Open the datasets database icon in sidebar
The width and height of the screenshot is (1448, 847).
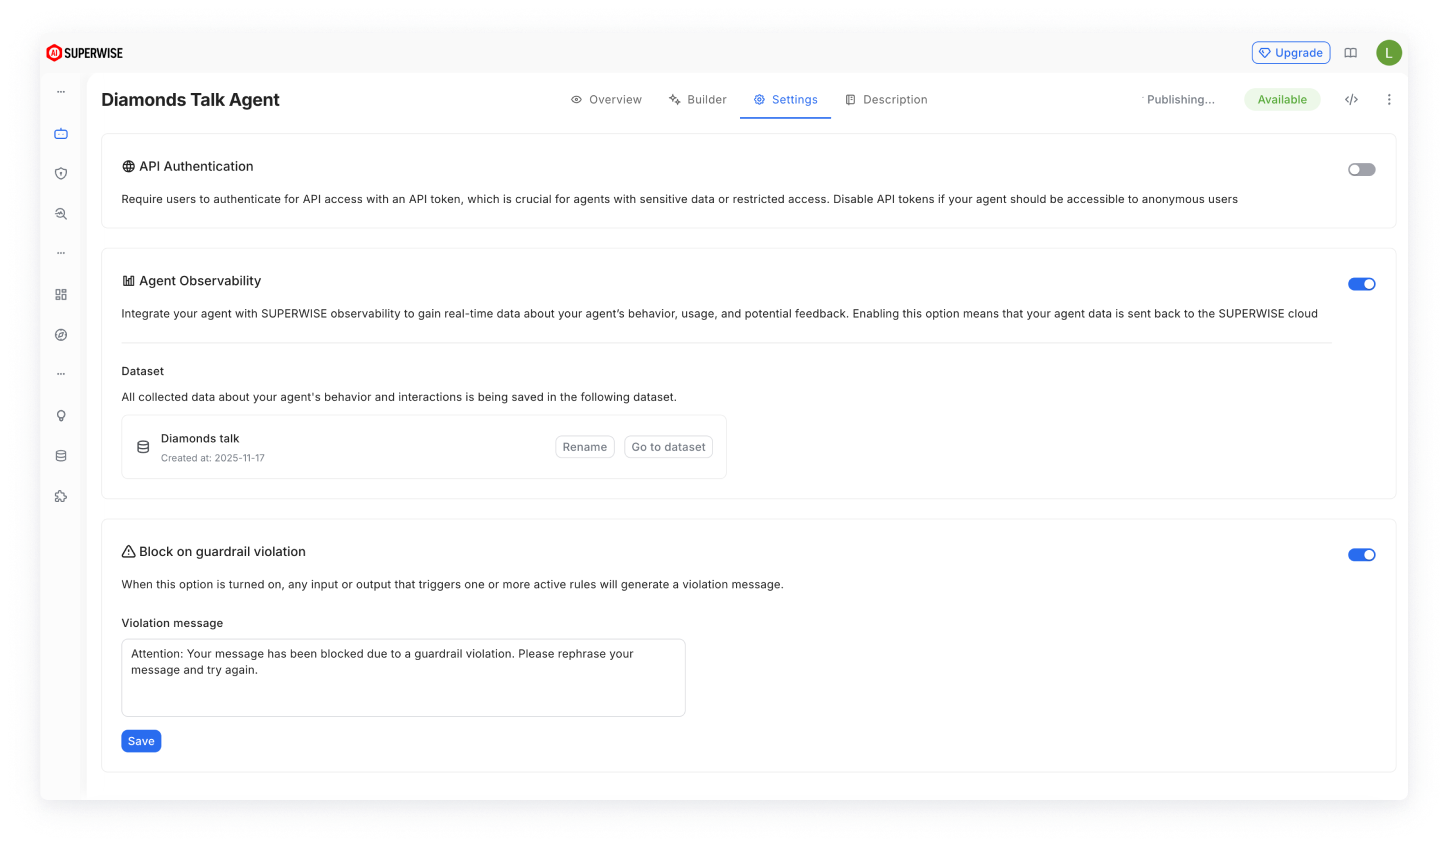click(x=61, y=456)
